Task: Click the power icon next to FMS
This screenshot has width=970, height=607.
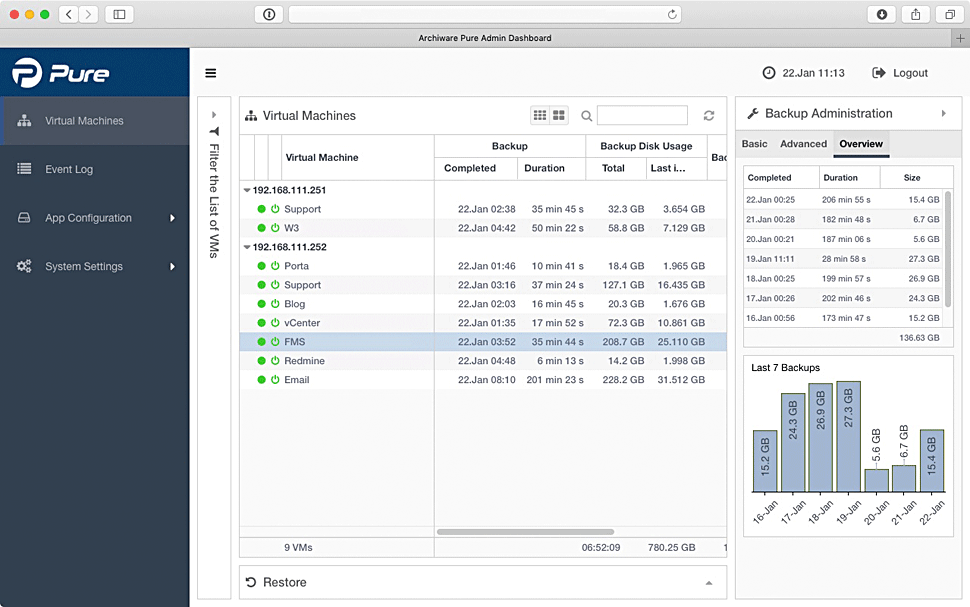Action: pos(275,342)
